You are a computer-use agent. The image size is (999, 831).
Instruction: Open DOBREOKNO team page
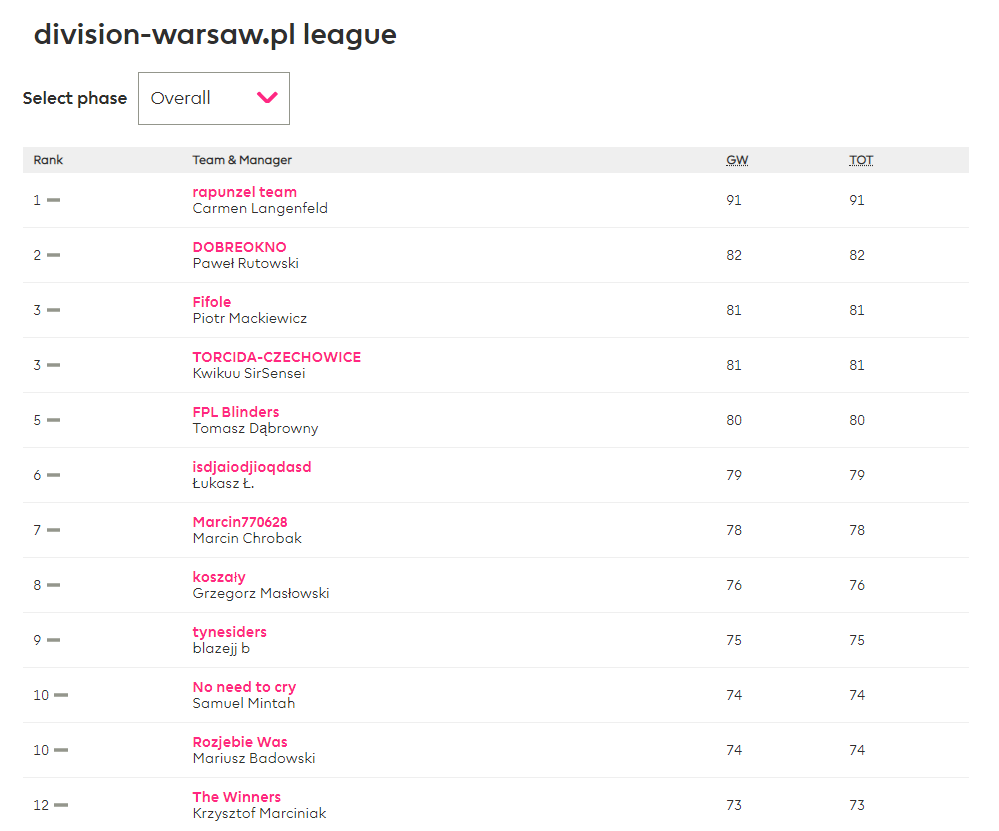click(x=239, y=247)
